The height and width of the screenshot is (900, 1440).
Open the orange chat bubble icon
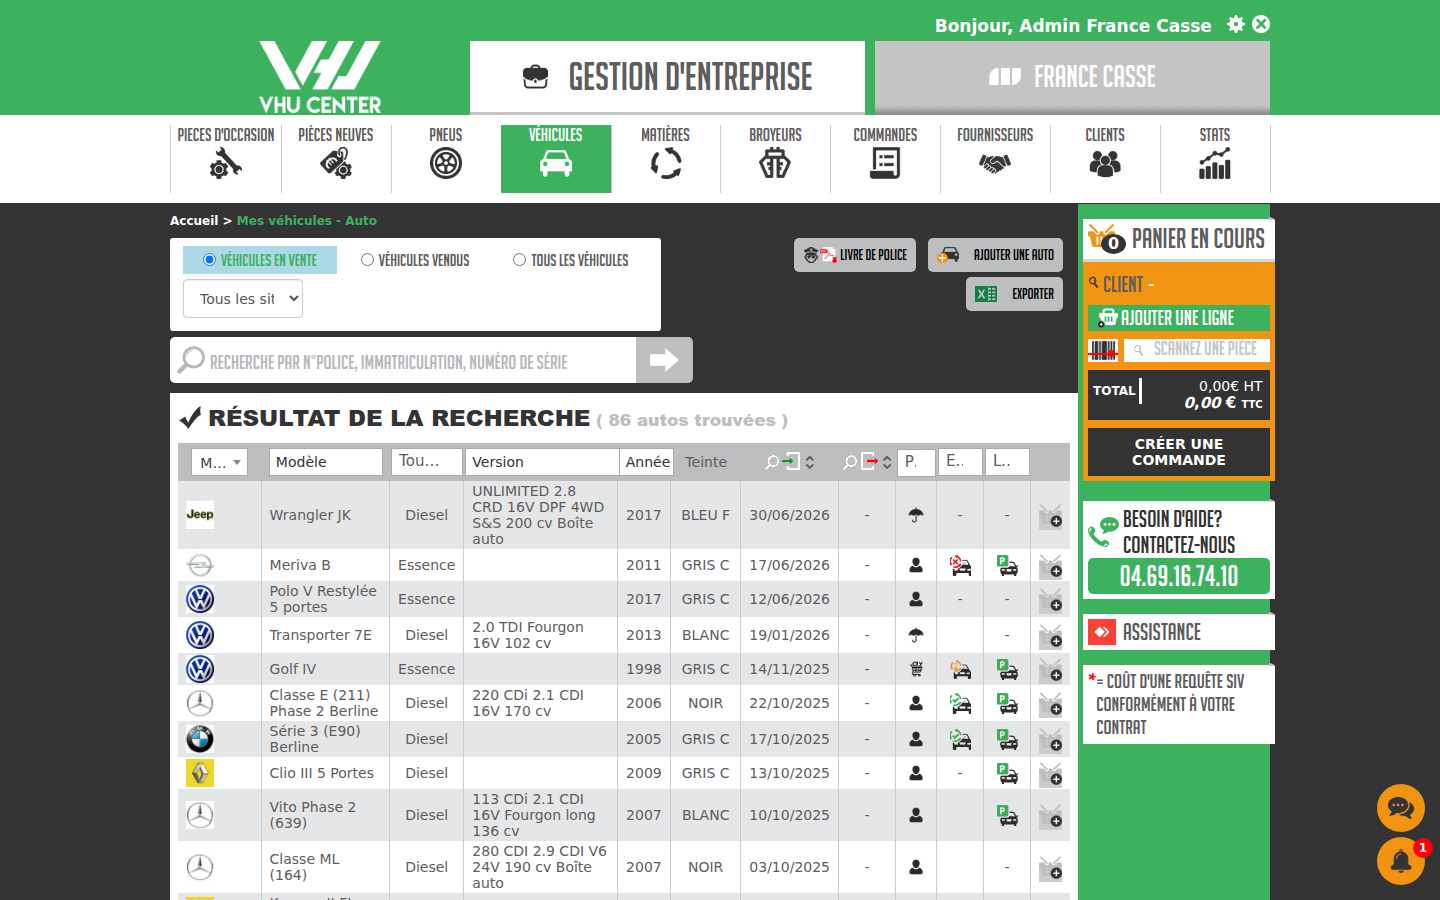pos(1401,808)
